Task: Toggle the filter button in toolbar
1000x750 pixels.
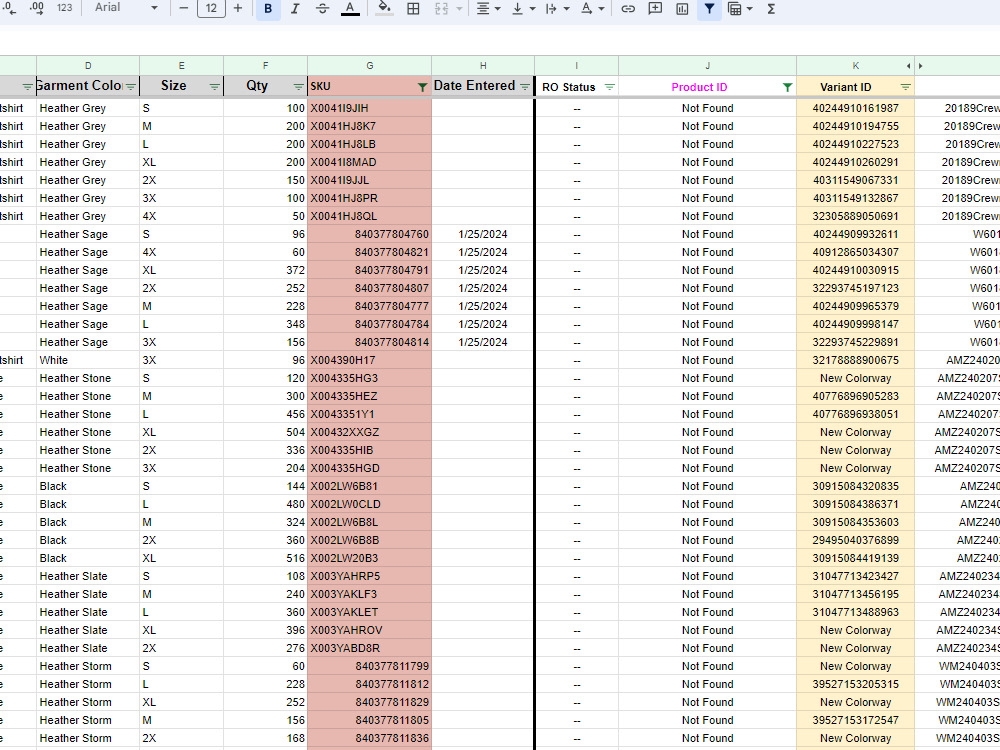Action: coord(709,9)
